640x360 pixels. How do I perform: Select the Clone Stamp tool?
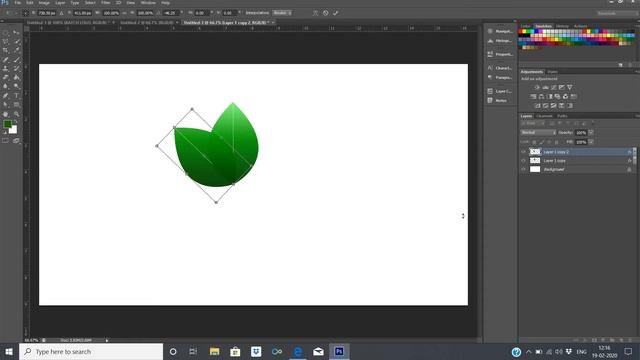click(x=6, y=69)
